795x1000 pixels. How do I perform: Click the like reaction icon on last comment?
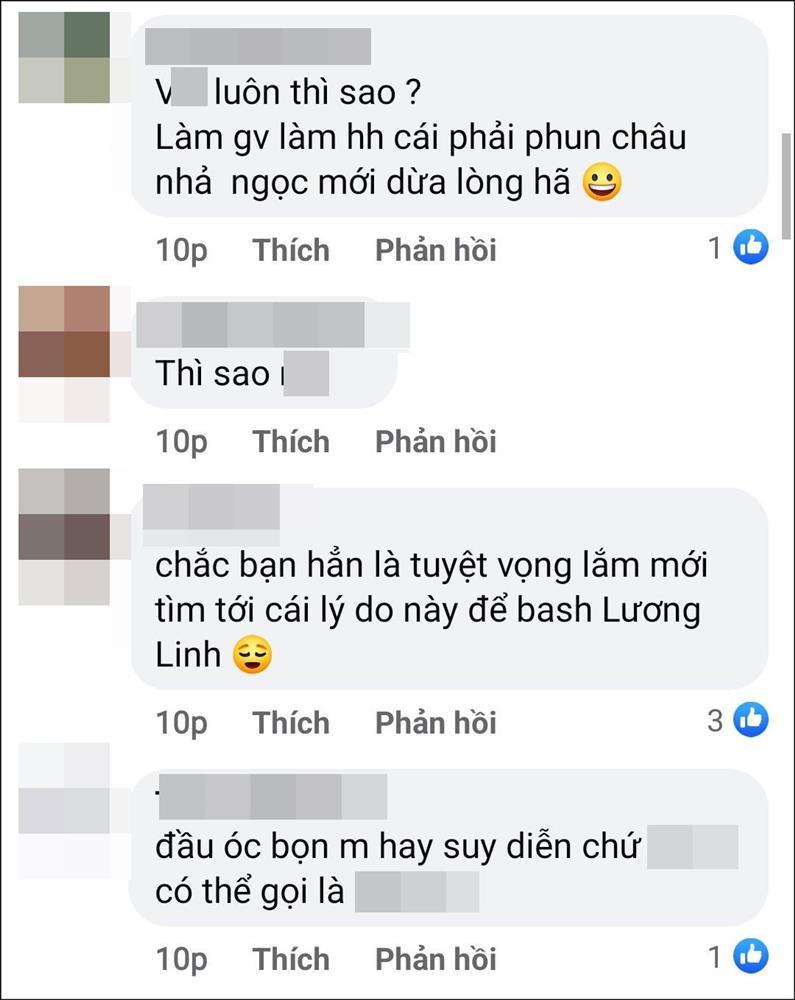[751, 956]
